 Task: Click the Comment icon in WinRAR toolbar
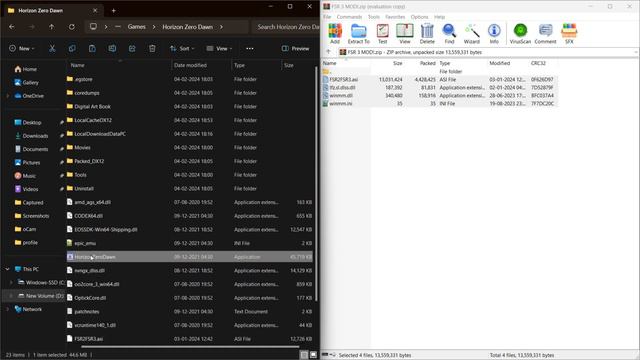coord(545,33)
